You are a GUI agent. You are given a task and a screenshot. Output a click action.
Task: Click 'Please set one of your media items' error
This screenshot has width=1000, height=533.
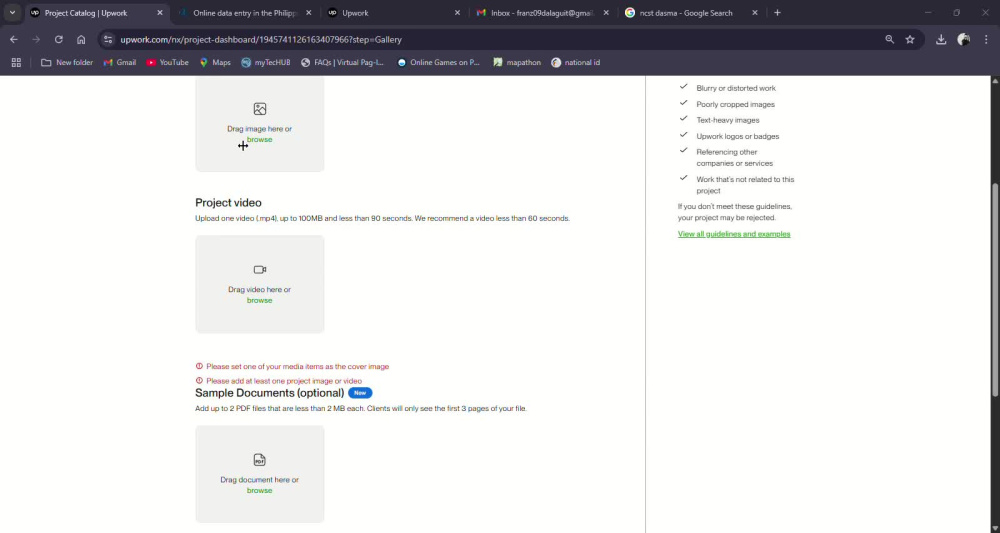click(297, 367)
